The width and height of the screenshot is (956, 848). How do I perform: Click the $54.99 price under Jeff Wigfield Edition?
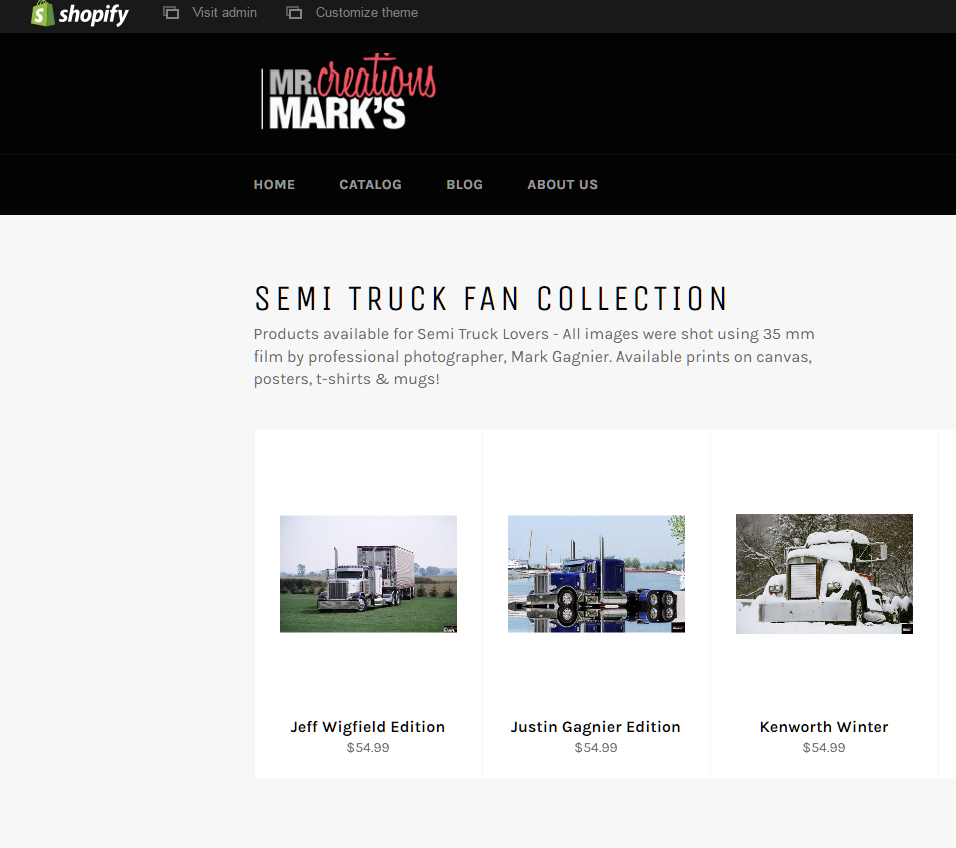pos(368,747)
